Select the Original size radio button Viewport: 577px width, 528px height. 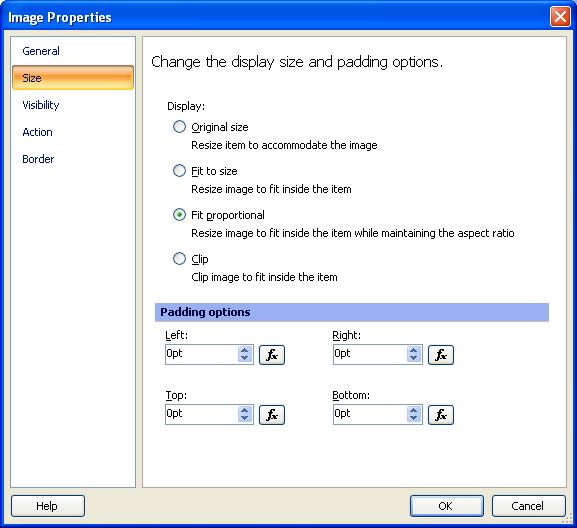coord(179,127)
